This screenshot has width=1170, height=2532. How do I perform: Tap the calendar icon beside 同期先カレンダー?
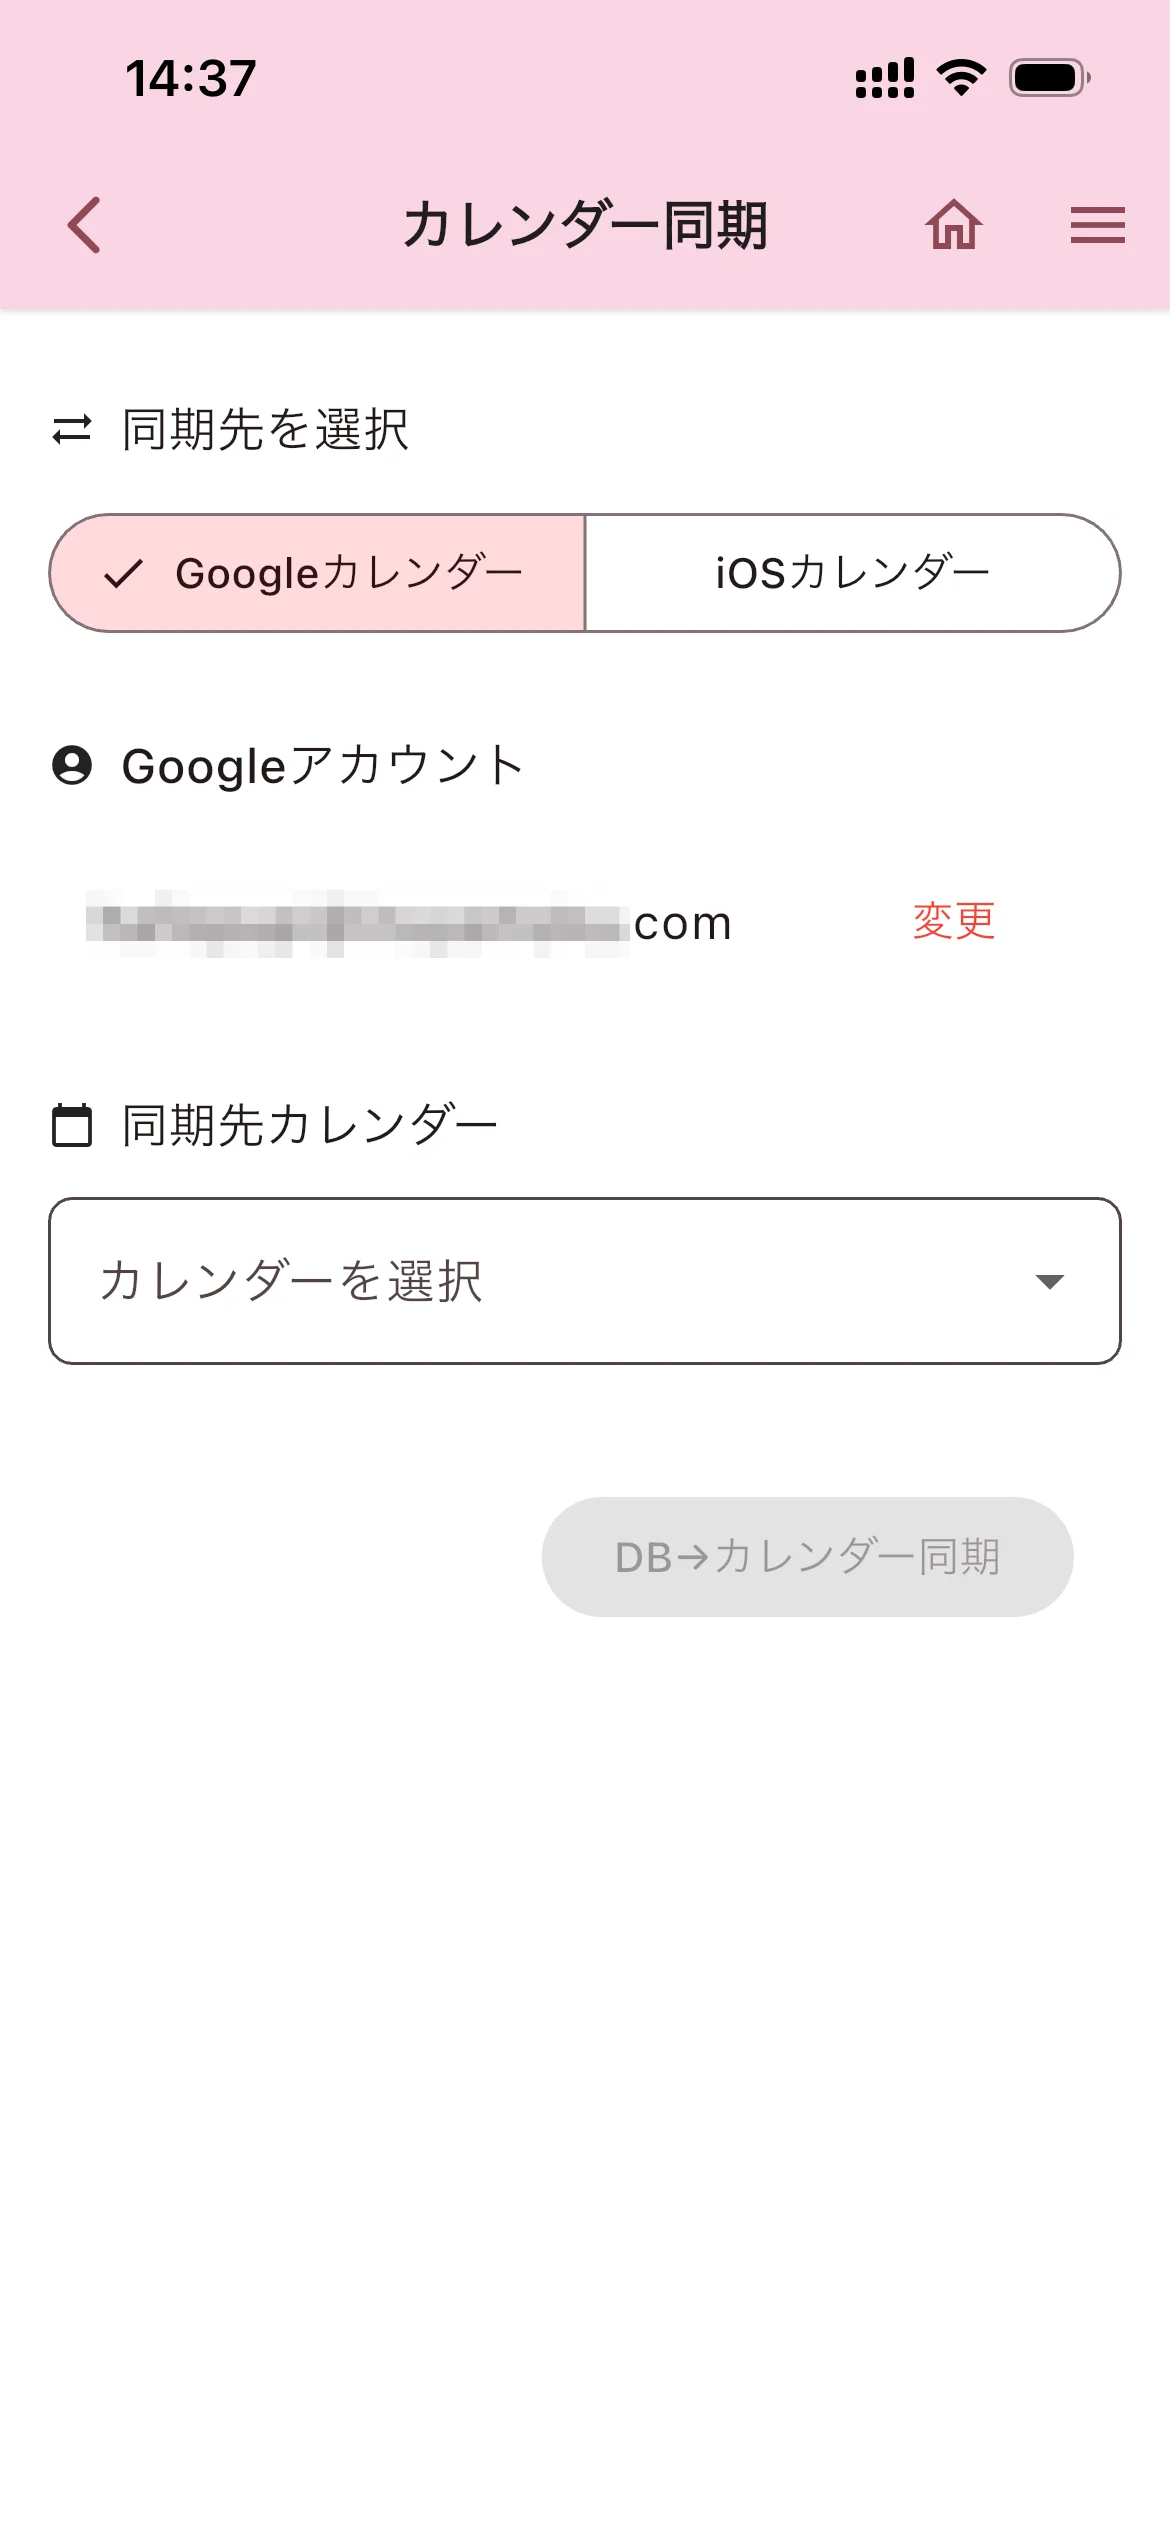click(x=72, y=1126)
